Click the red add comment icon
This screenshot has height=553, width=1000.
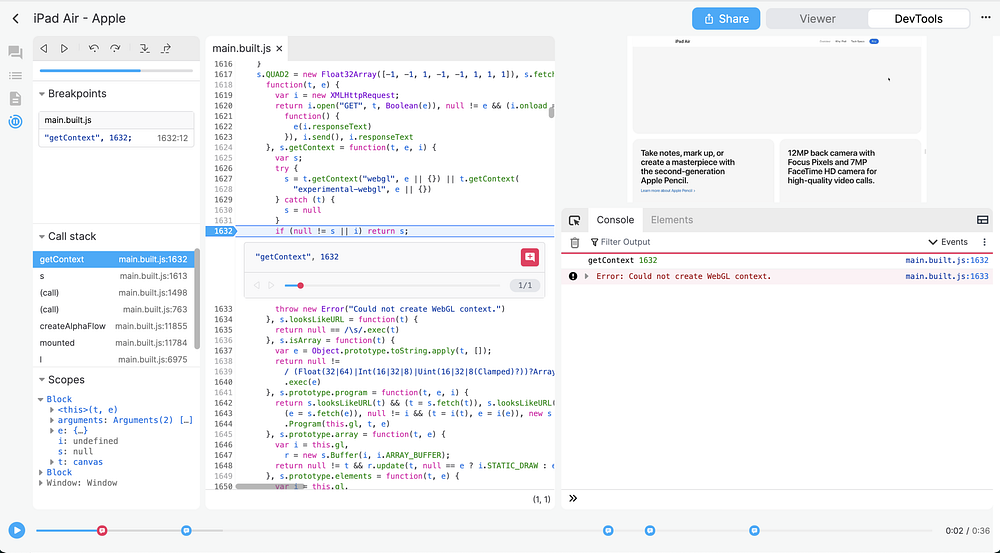529,257
